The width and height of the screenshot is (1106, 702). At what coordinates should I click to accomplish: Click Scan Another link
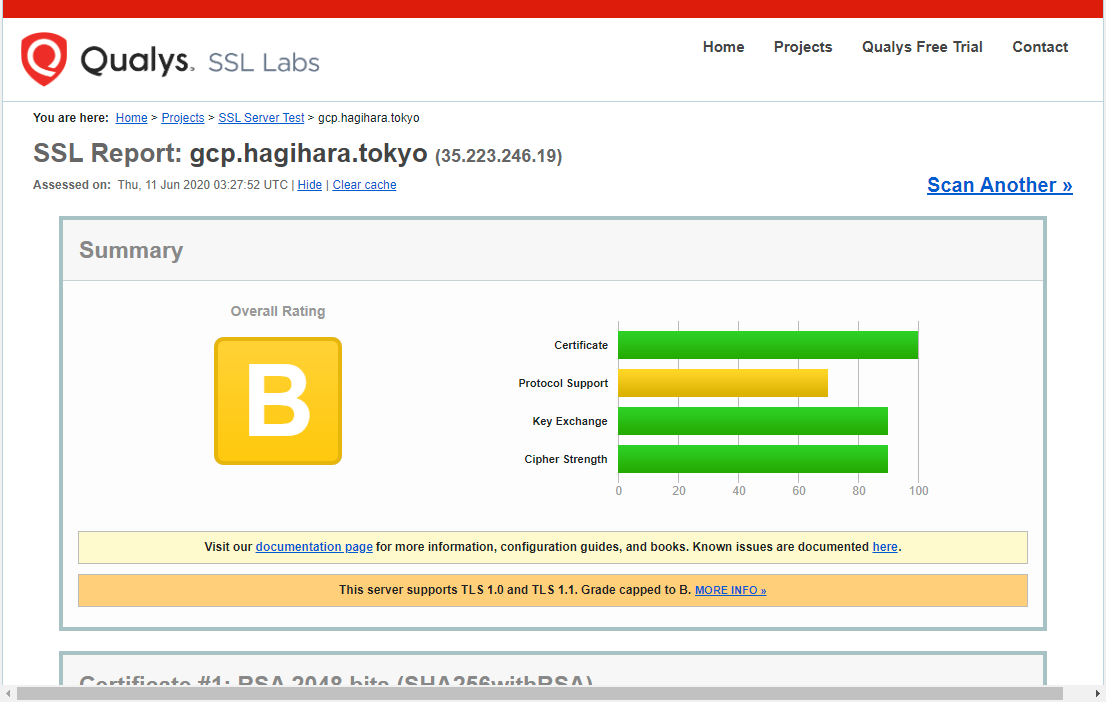tap(999, 185)
